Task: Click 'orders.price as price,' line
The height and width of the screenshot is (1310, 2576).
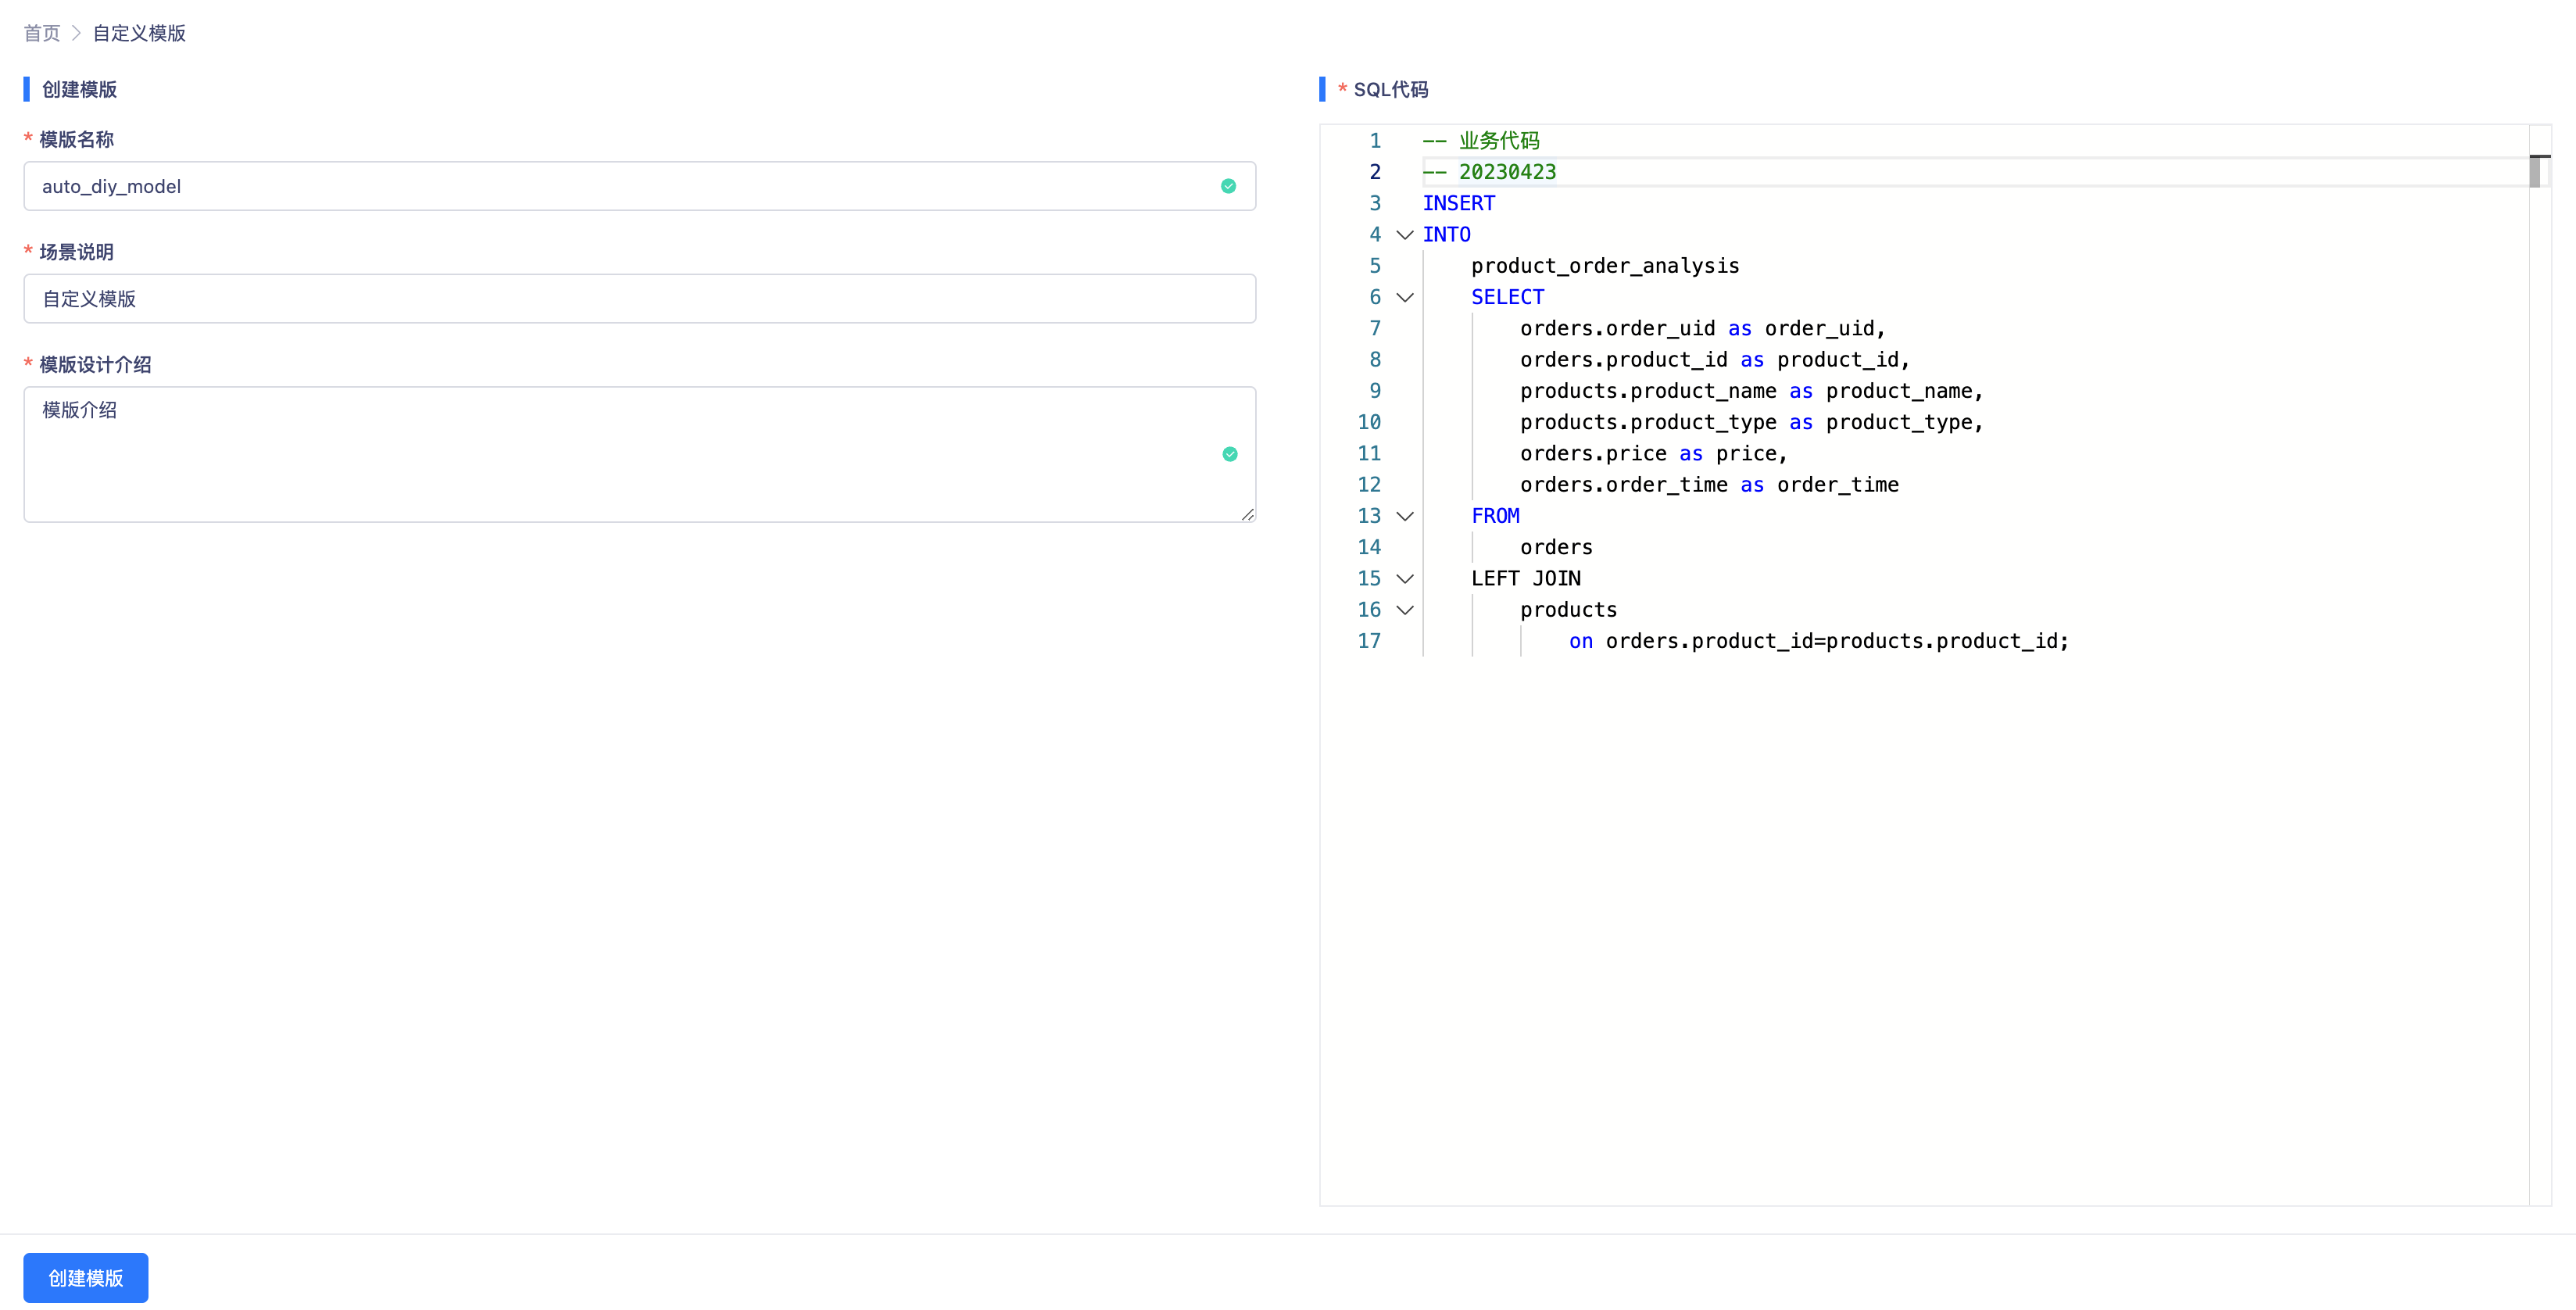Action: (x=1653, y=454)
